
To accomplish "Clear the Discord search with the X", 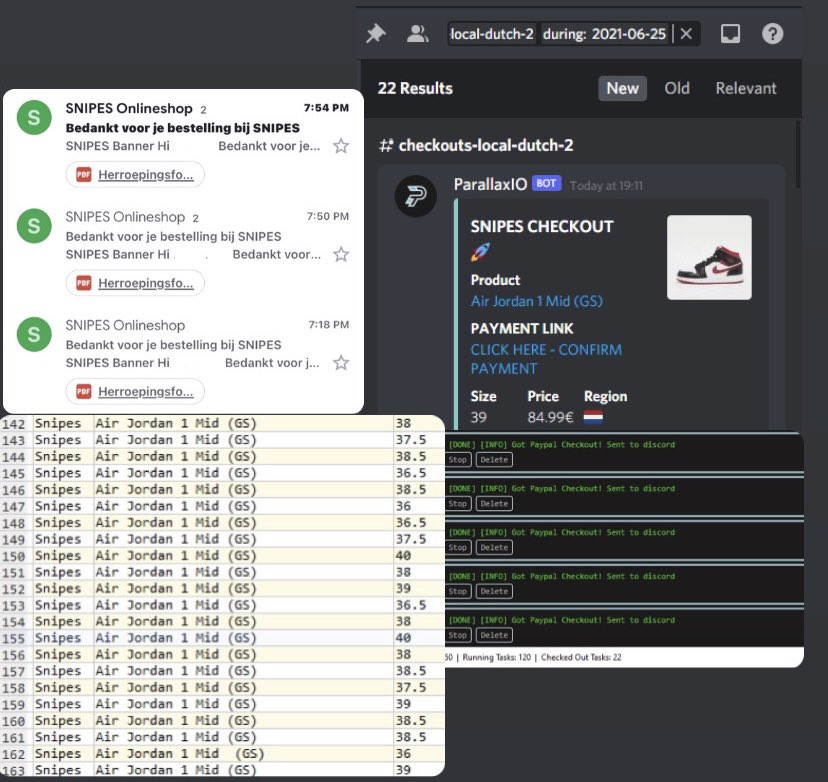I will pyautogui.click(x=686, y=34).
